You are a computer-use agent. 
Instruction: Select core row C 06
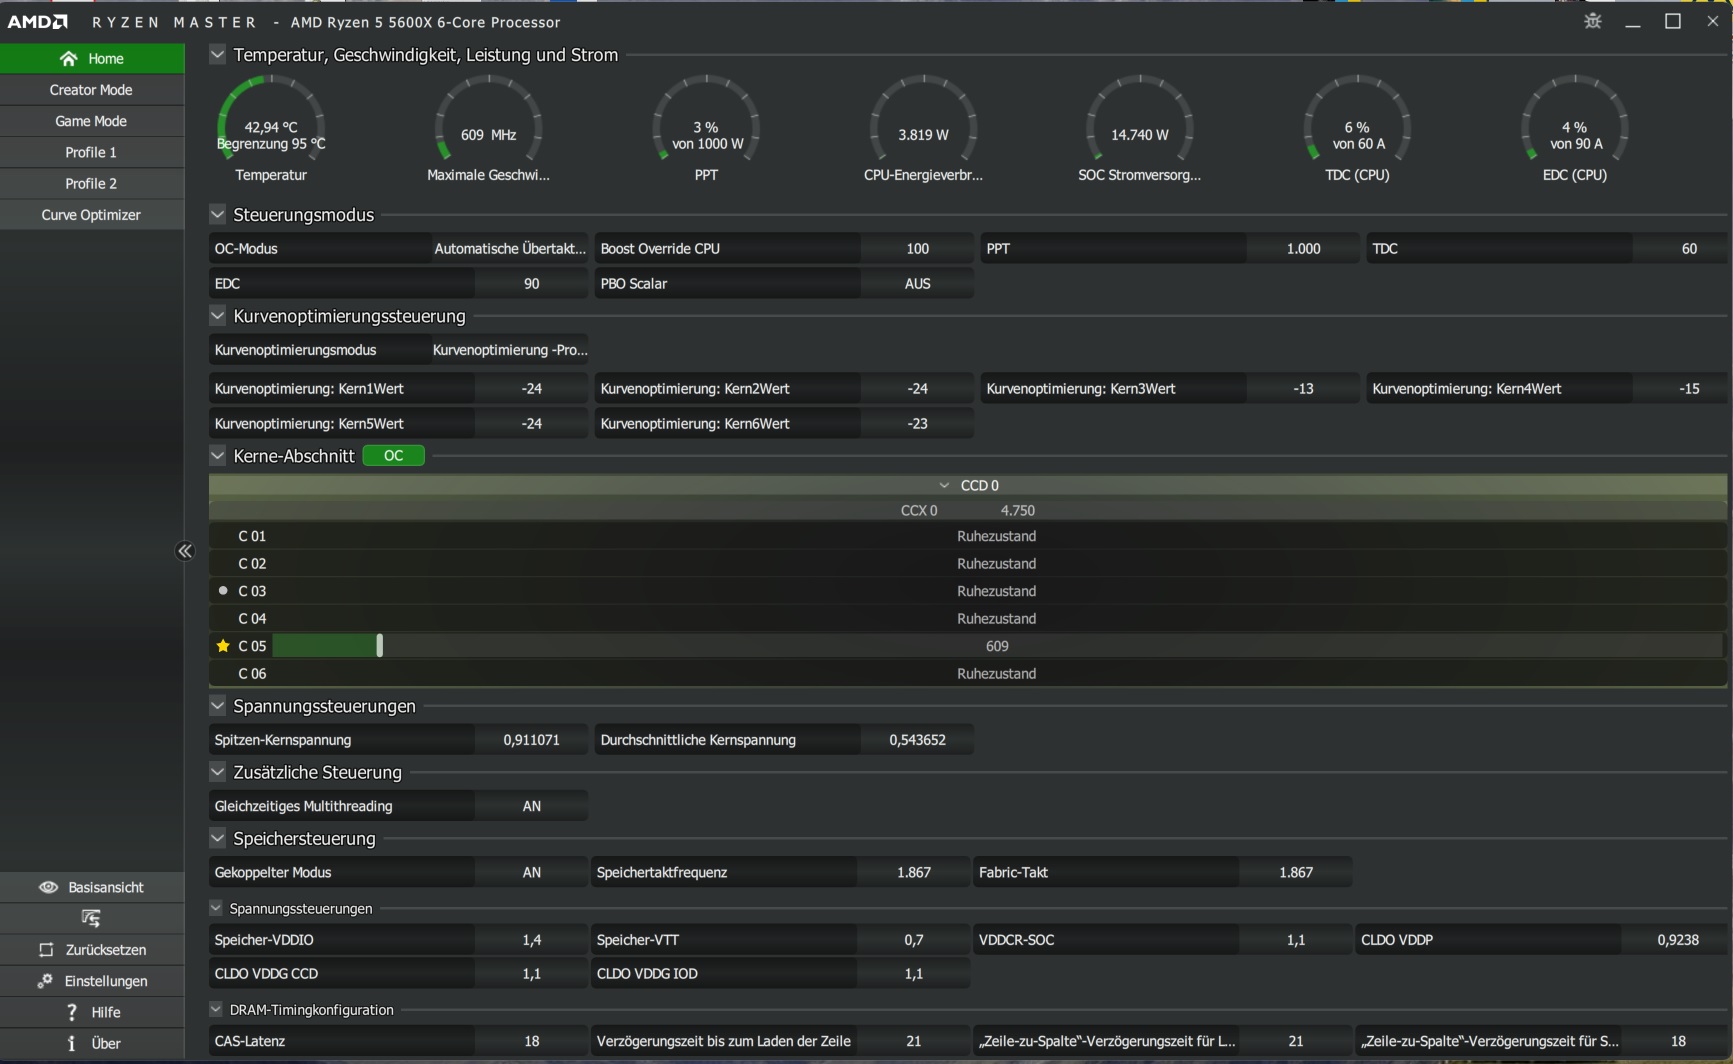[x=968, y=673]
